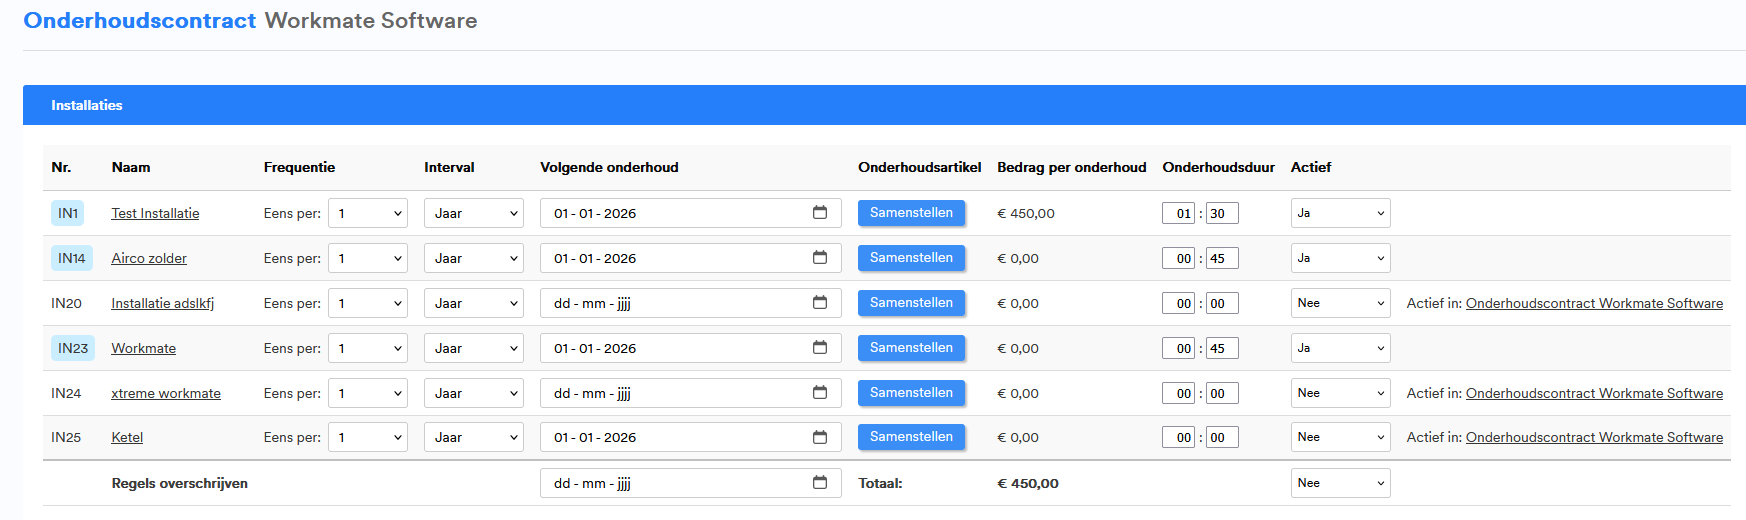Change Actief dropdown in Regels overschrijven row

1340,483
